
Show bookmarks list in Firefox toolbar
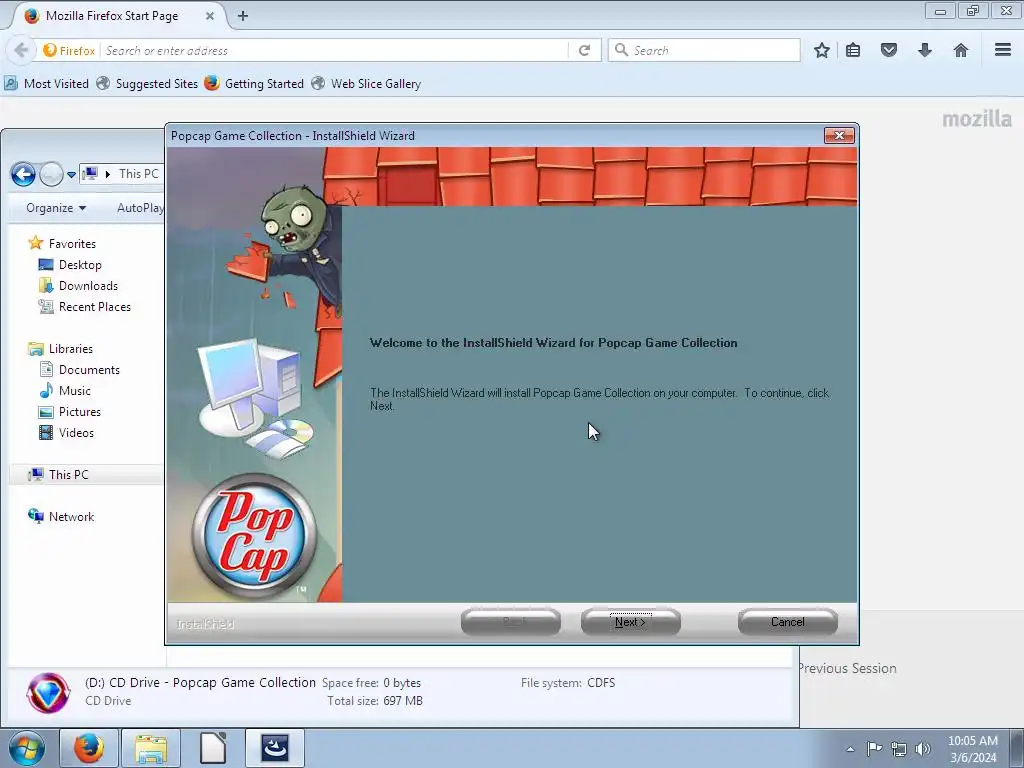tap(853, 50)
